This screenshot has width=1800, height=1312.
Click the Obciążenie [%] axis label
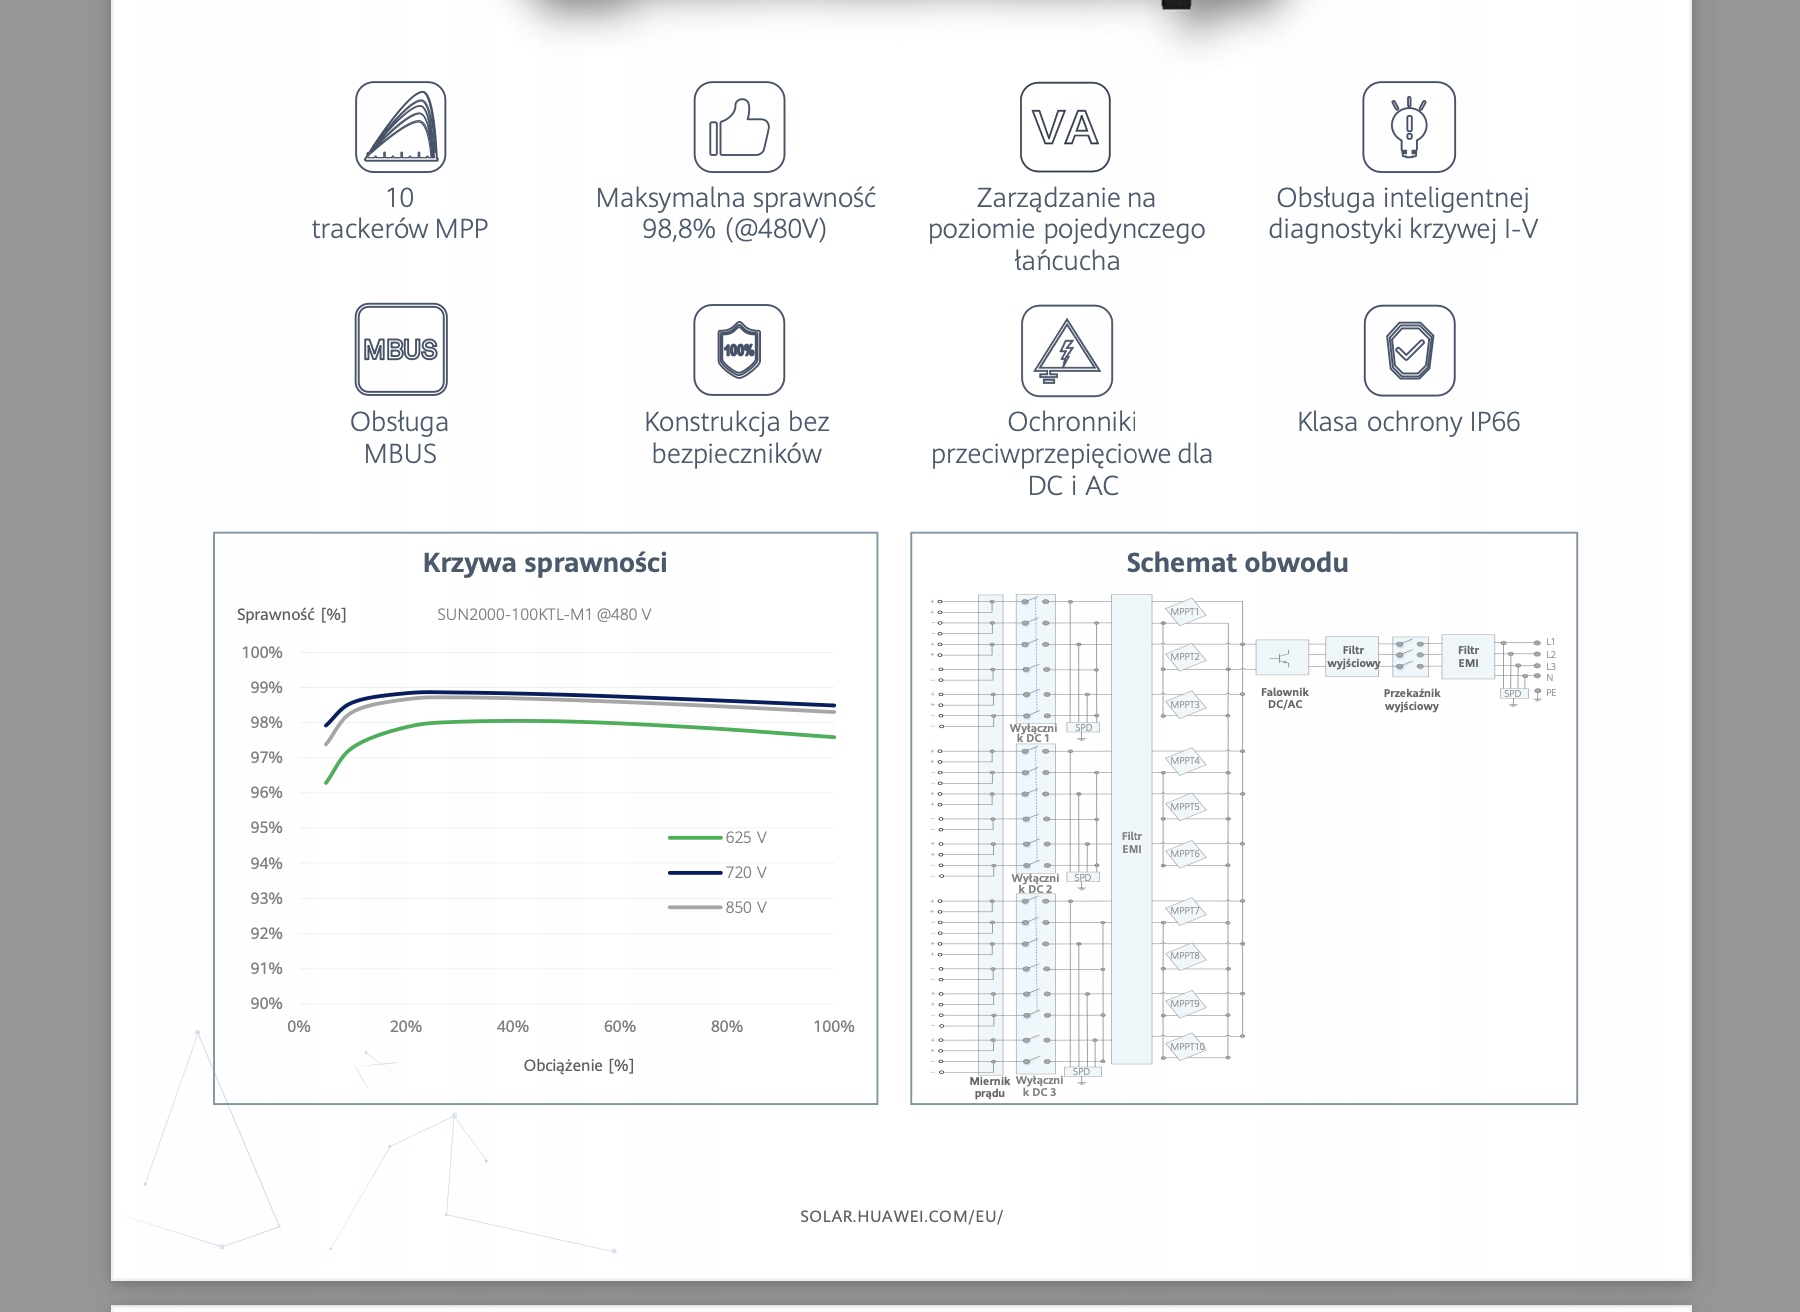[579, 1065]
